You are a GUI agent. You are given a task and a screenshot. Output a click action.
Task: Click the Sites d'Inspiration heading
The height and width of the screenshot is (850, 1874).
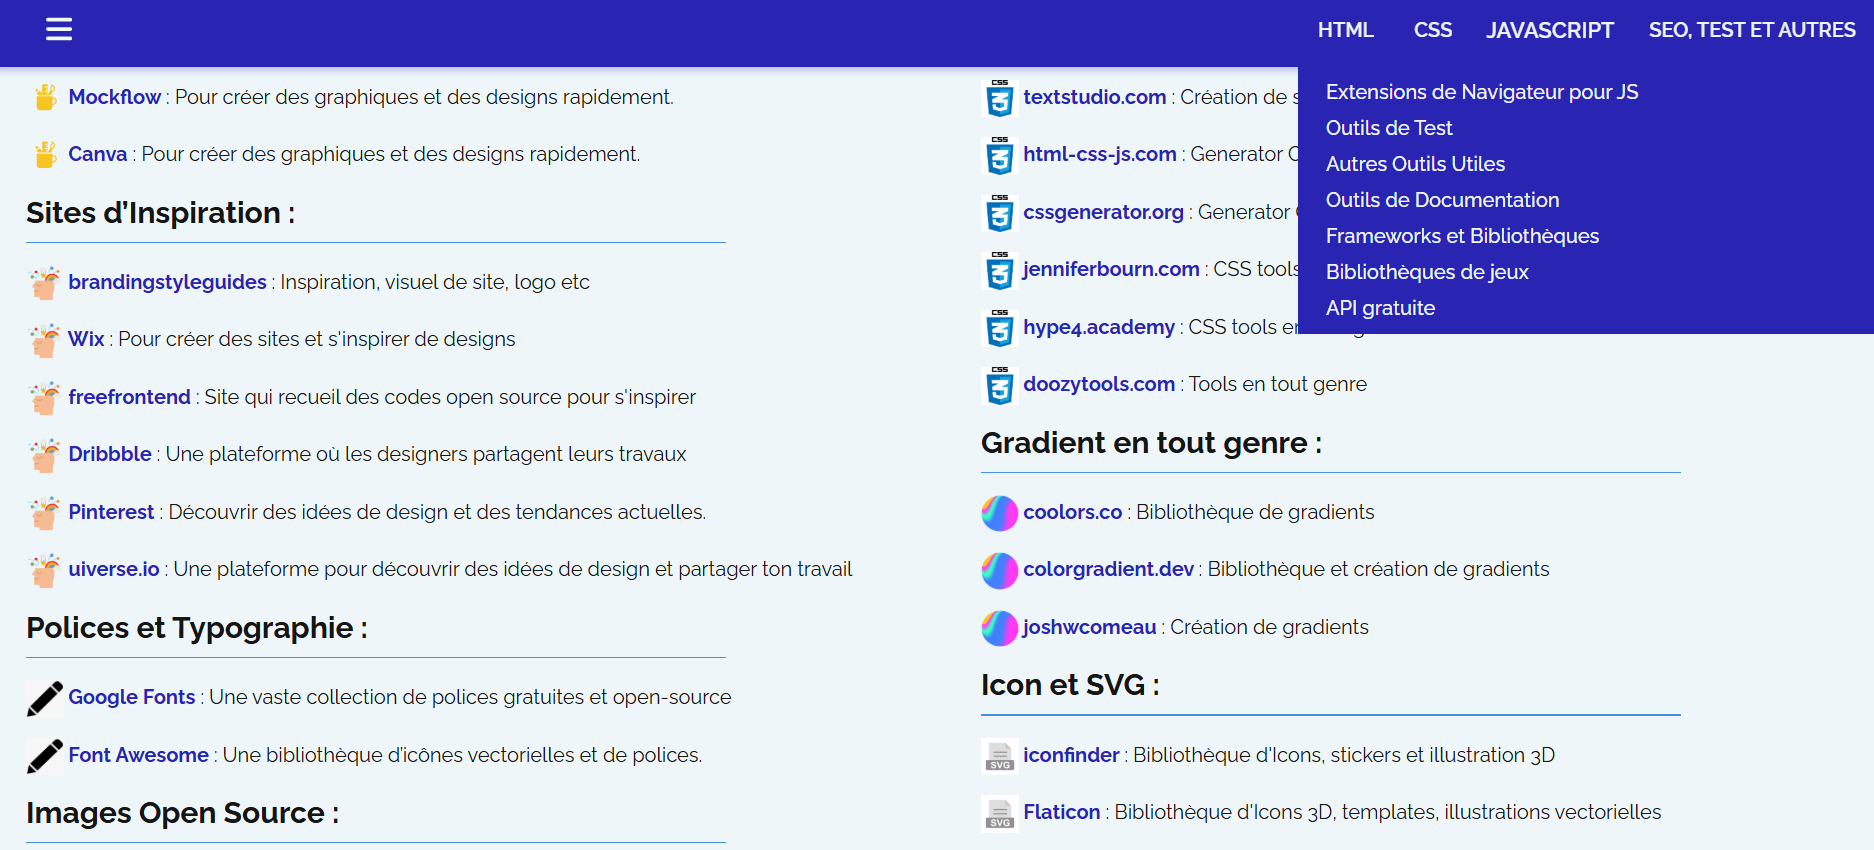160,213
